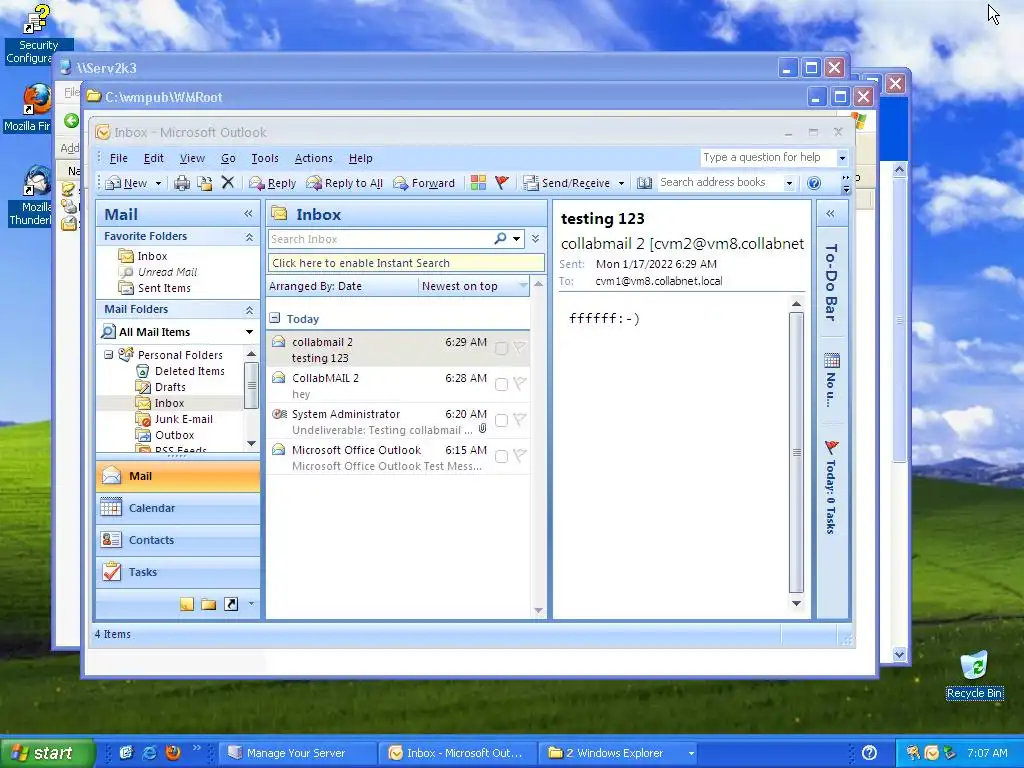Flag the collabmail 2 testing 123 message
This screenshot has height=768, width=1024.
pyautogui.click(x=520, y=348)
